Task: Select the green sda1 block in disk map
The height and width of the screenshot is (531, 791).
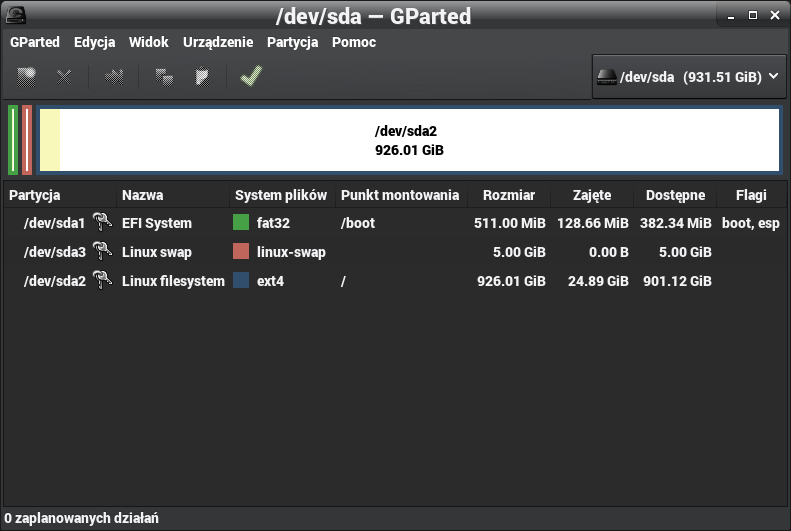Action: [x=13, y=140]
